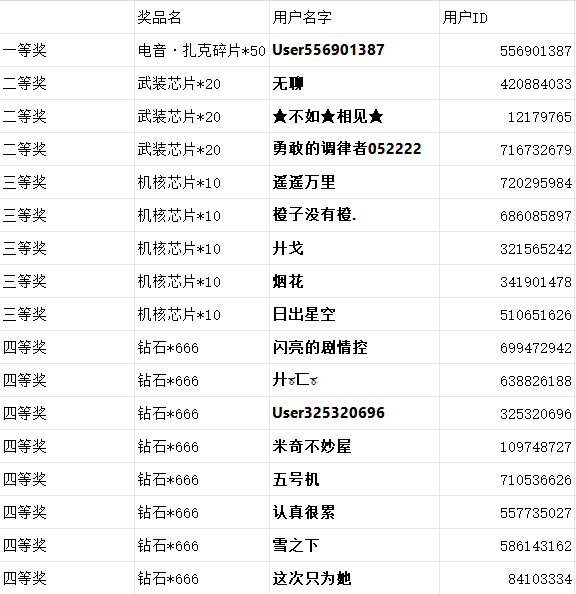
Task: Select username User556901387
Action: pyautogui.click(x=328, y=50)
